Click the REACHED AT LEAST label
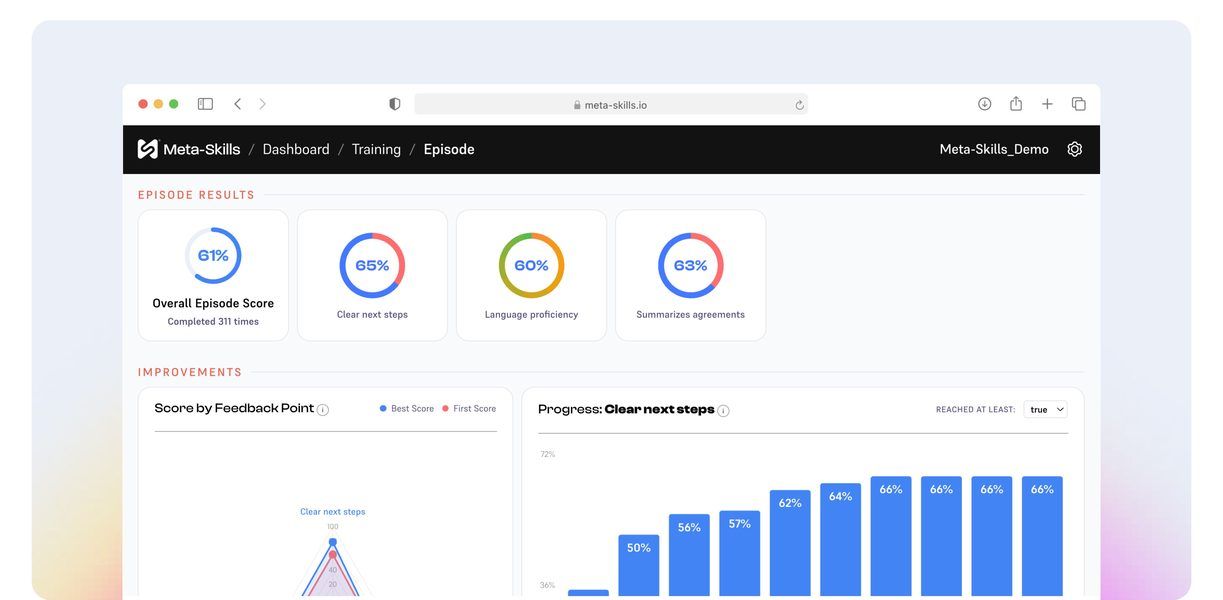 coord(975,410)
